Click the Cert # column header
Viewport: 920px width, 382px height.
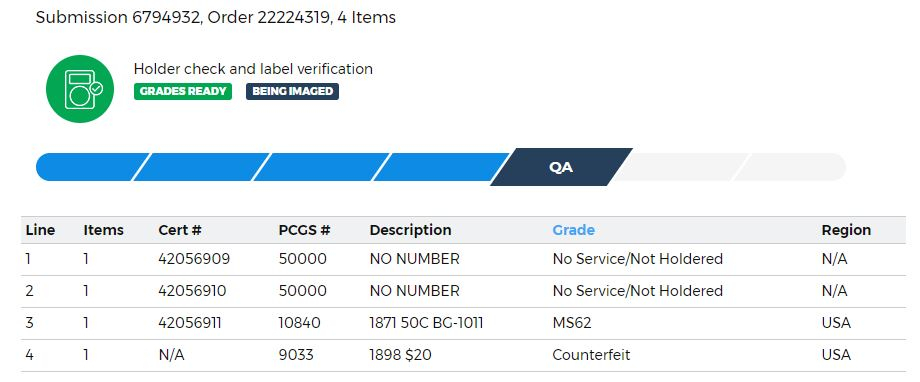tap(180, 230)
